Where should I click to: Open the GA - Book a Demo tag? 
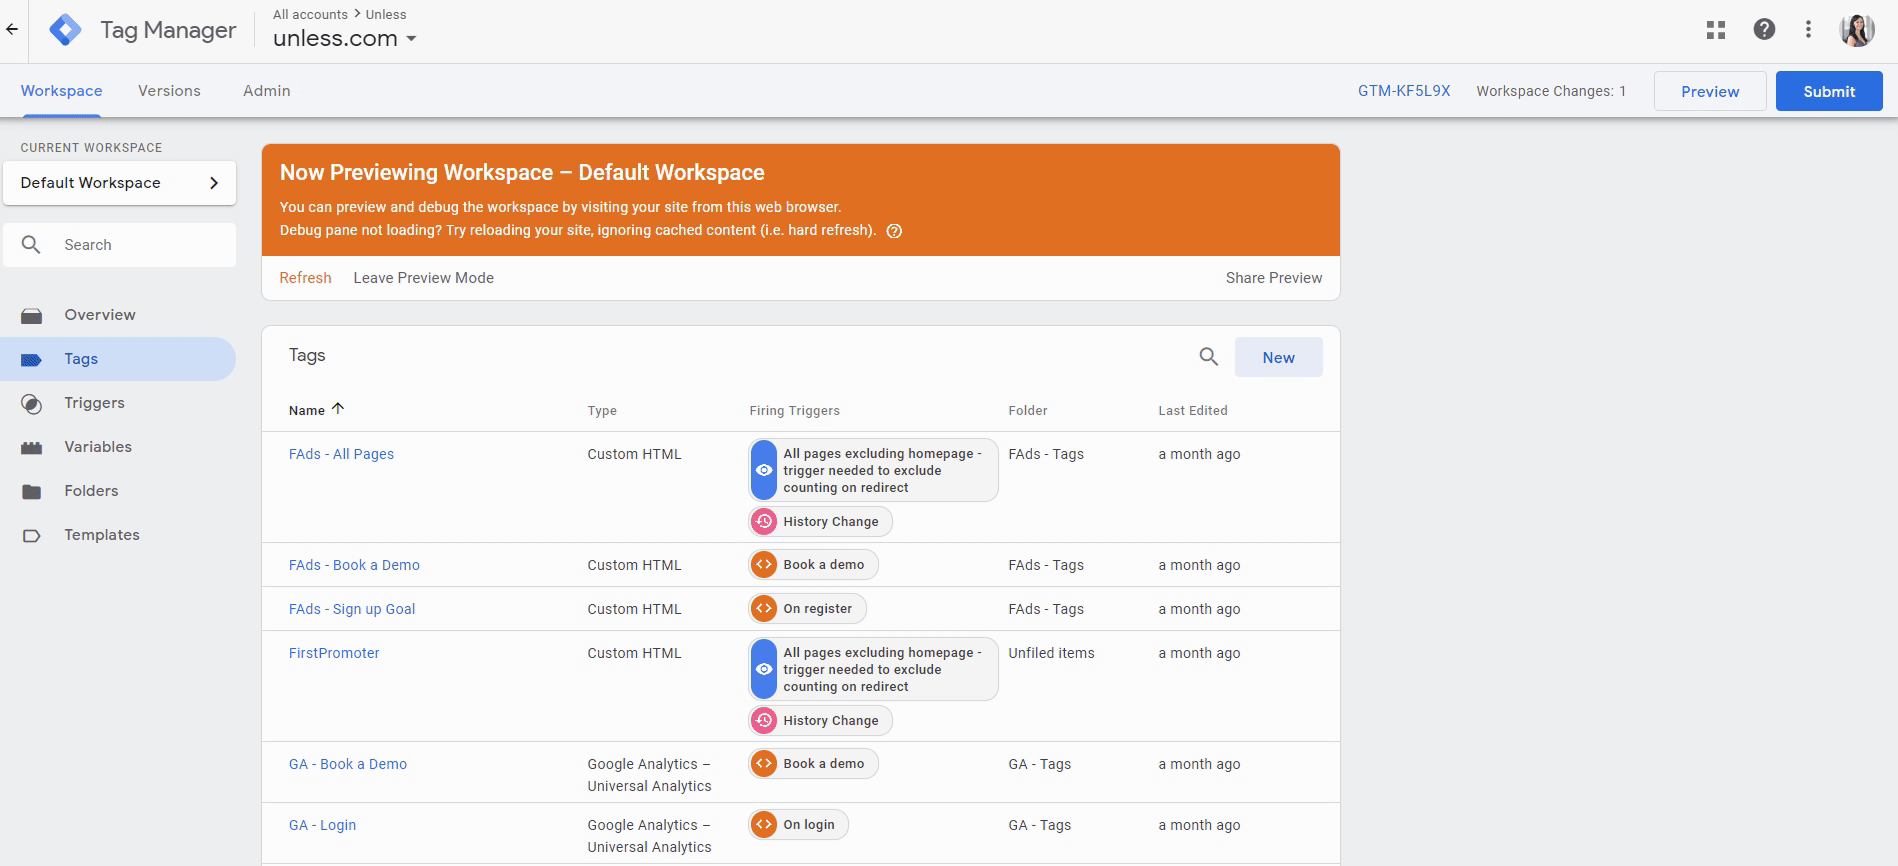(x=348, y=764)
